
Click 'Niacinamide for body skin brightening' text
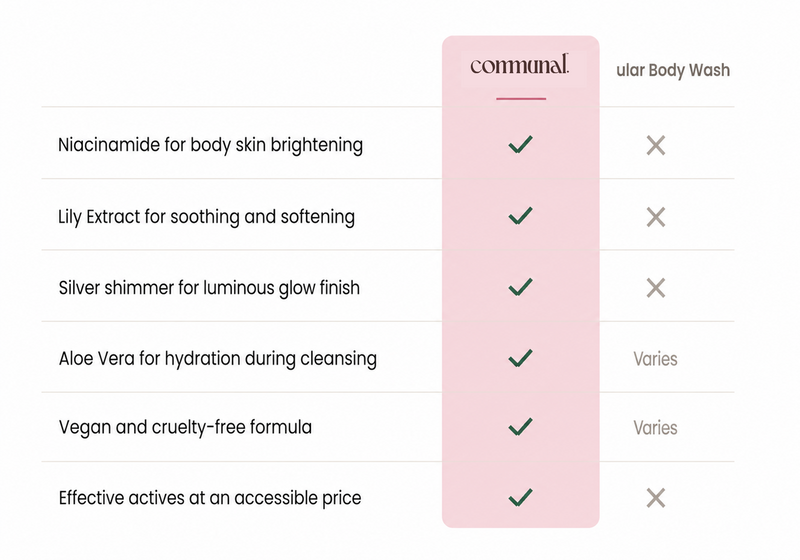(x=211, y=145)
